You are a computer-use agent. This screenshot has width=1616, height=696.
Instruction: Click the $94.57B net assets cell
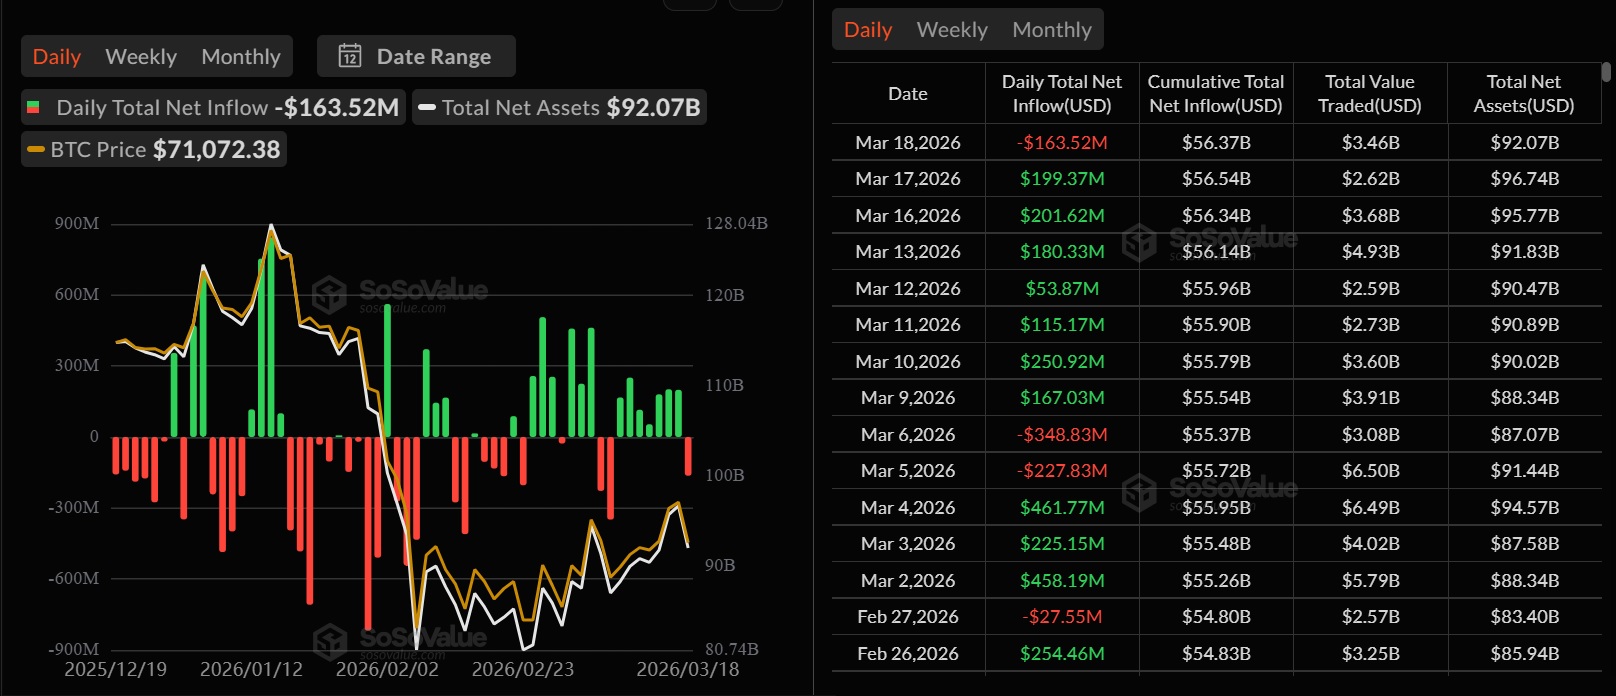[x=1525, y=508]
